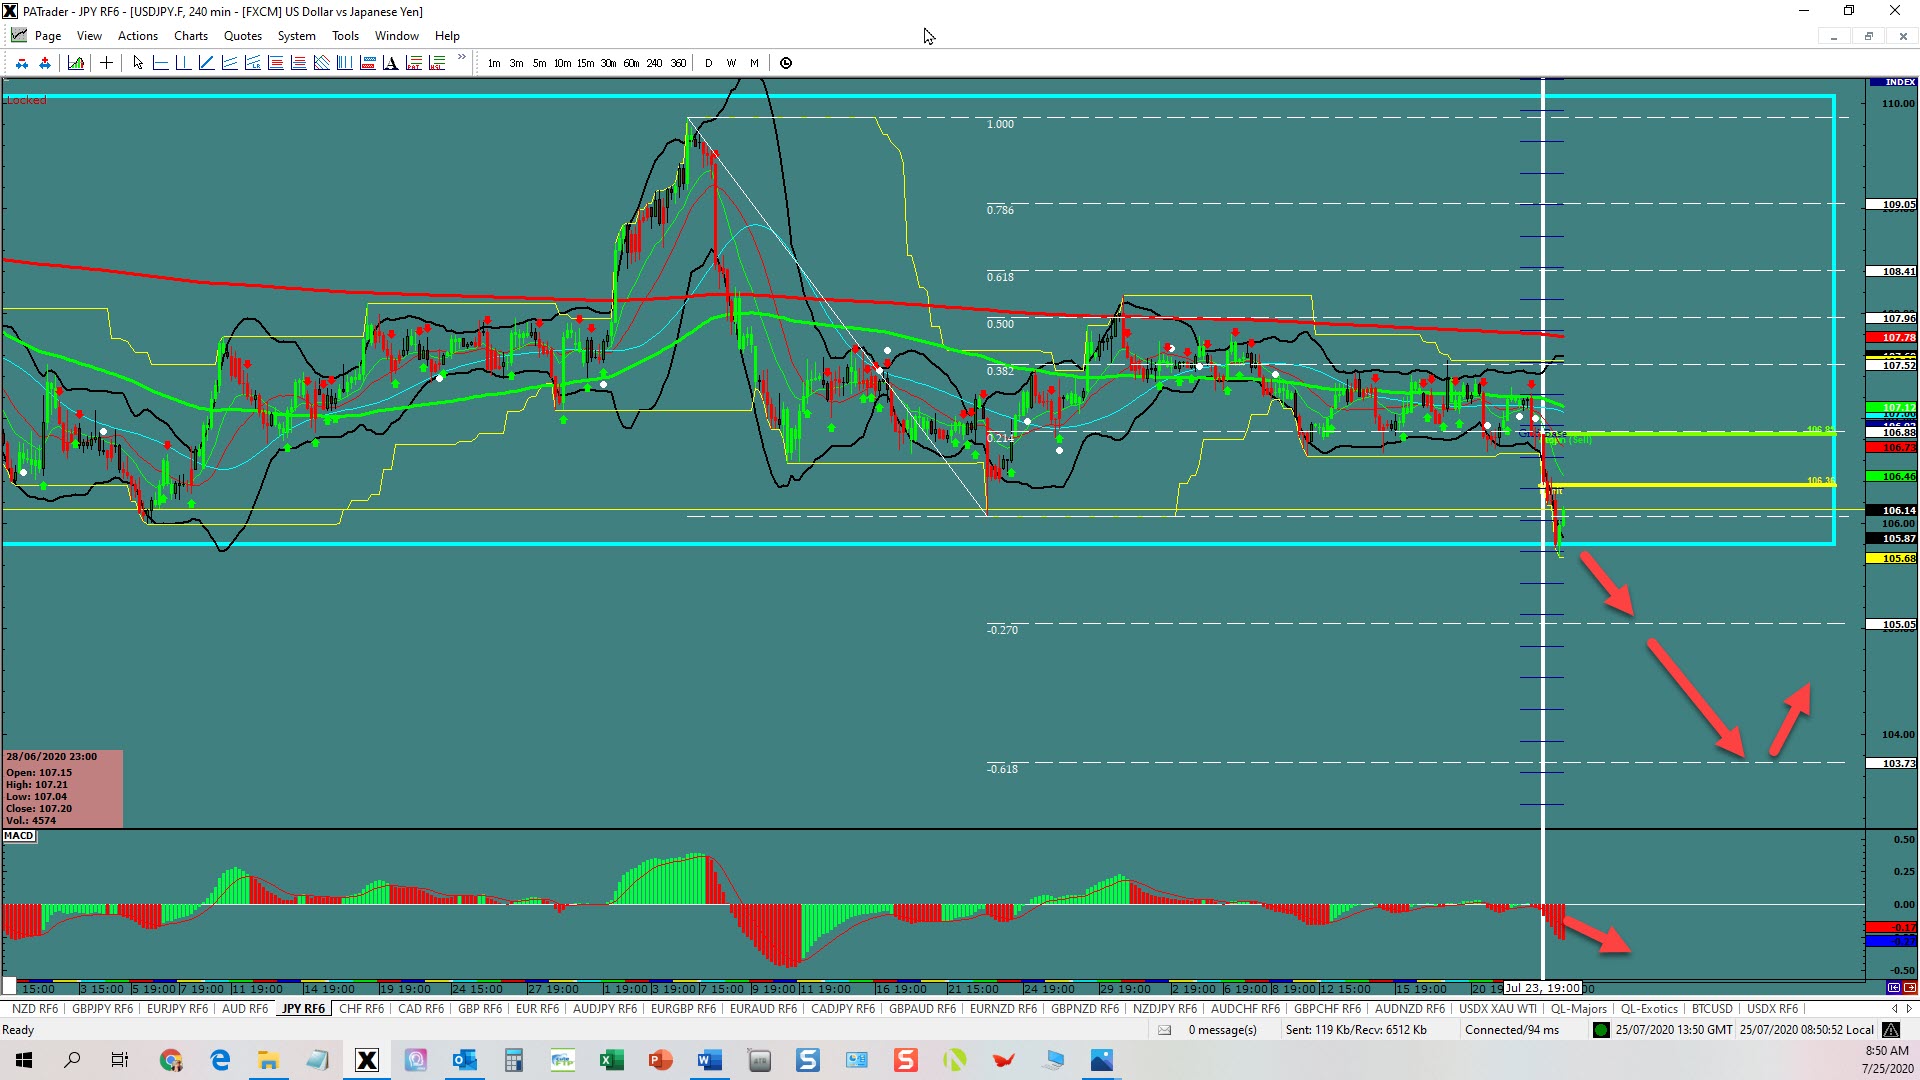Open the QL-Majors tab

(x=1578, y=1009)
